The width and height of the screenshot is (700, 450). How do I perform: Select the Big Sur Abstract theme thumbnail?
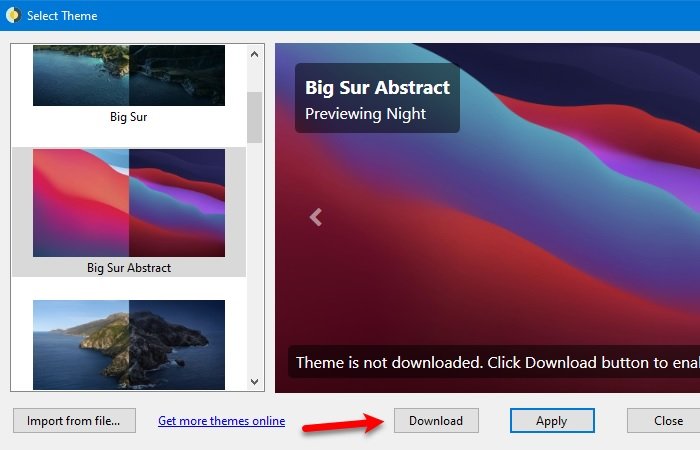(129, 203)
